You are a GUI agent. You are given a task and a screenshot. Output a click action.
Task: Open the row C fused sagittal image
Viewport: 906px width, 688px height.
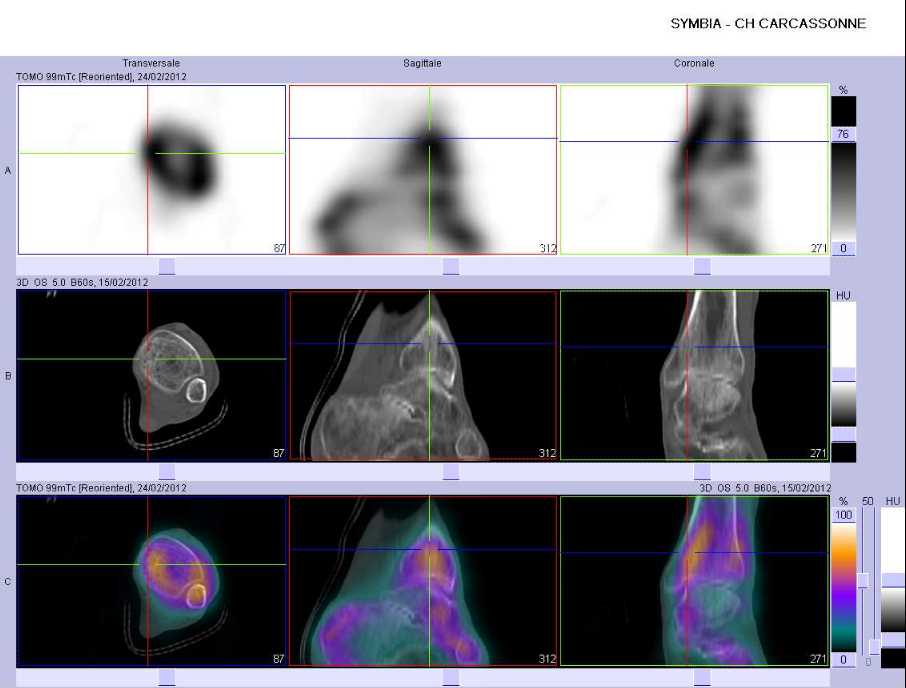423,581
